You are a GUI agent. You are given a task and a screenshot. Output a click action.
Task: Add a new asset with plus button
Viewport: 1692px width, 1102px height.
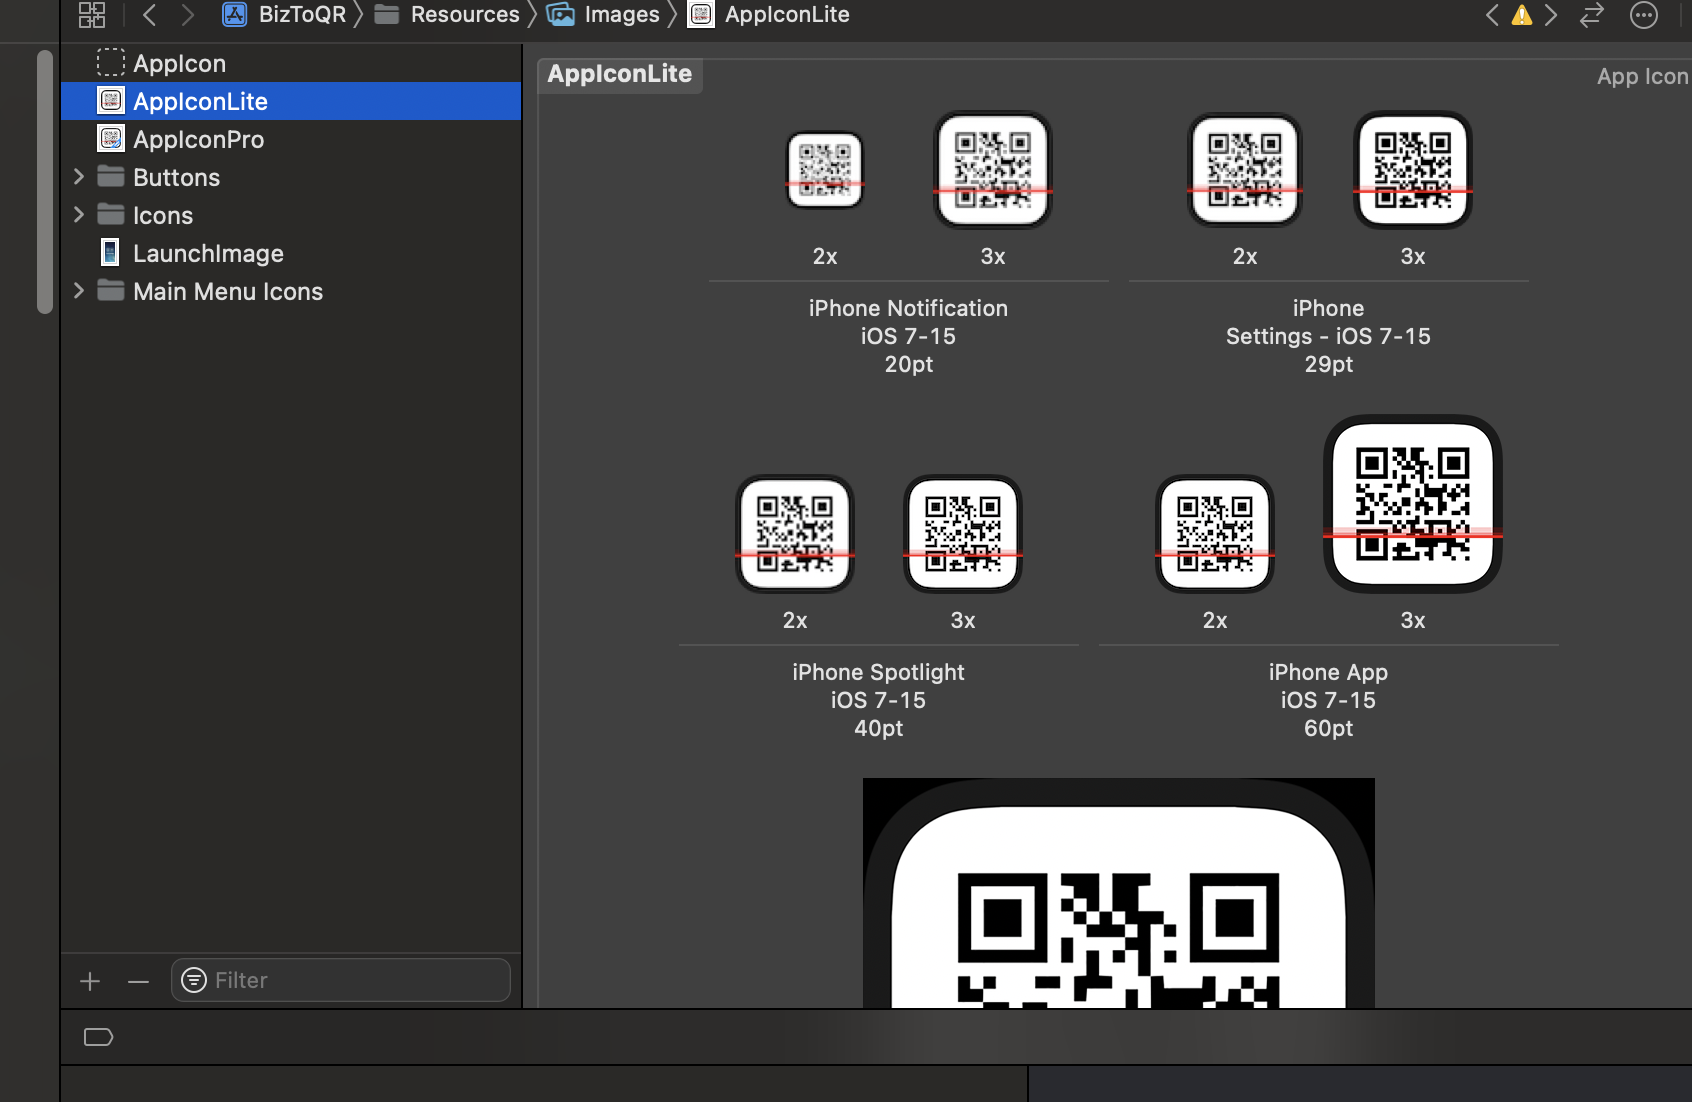pos(90,981)
